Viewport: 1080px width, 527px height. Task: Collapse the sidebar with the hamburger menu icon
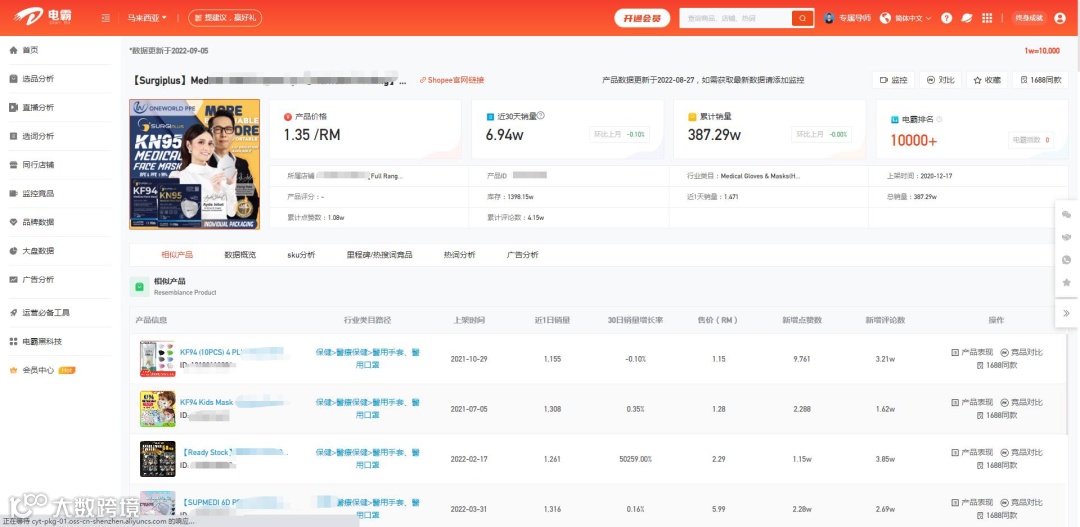pos(105,18)
